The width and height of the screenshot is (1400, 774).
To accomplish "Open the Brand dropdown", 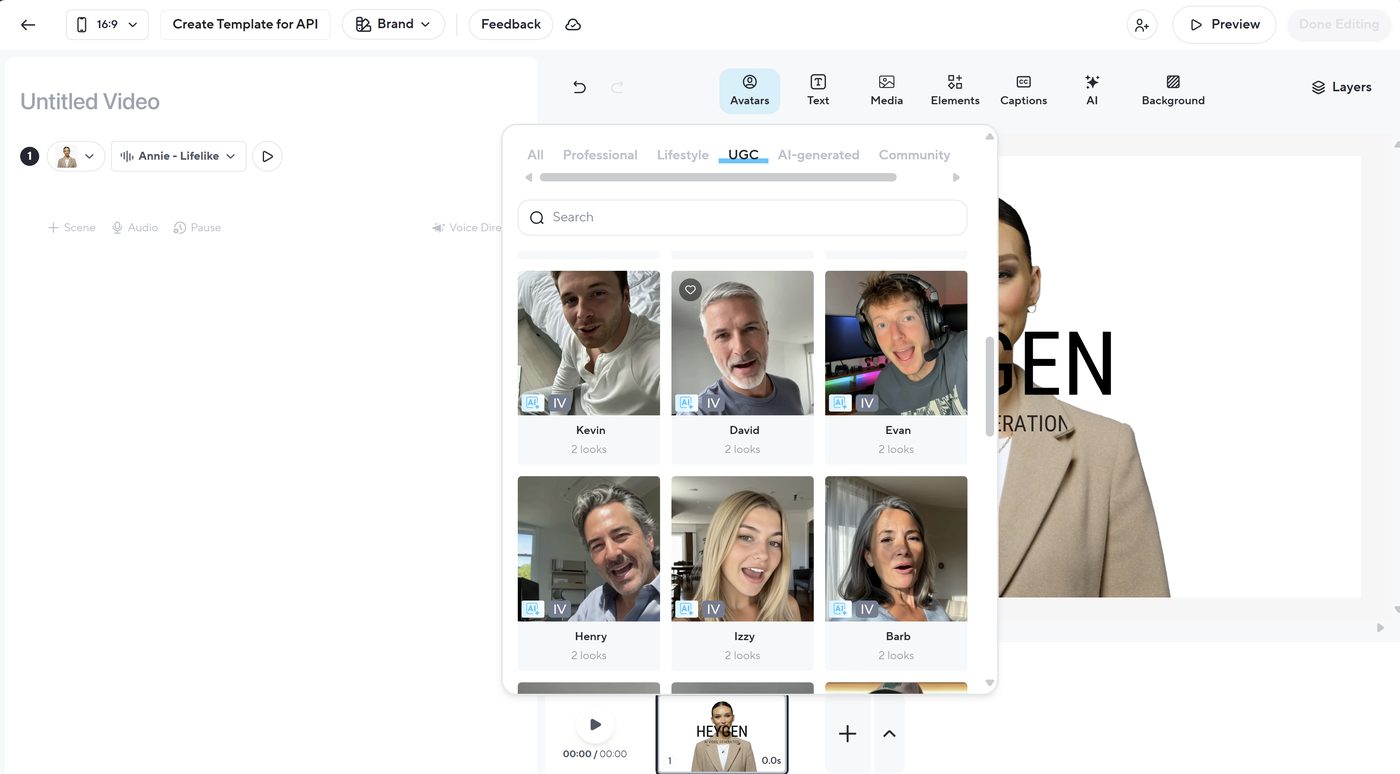I will point(393,23).
